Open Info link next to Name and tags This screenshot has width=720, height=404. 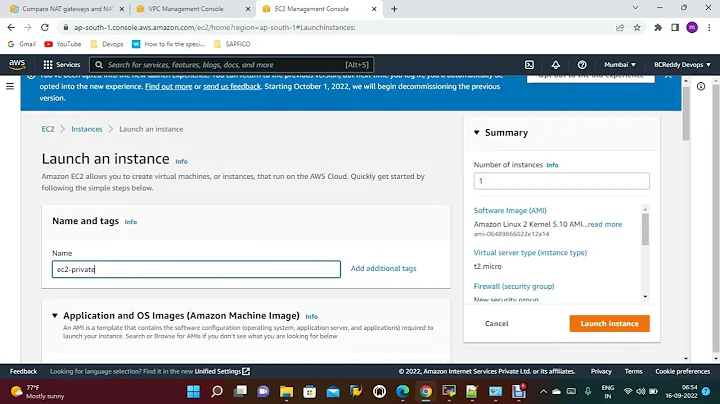coord(131,222)
